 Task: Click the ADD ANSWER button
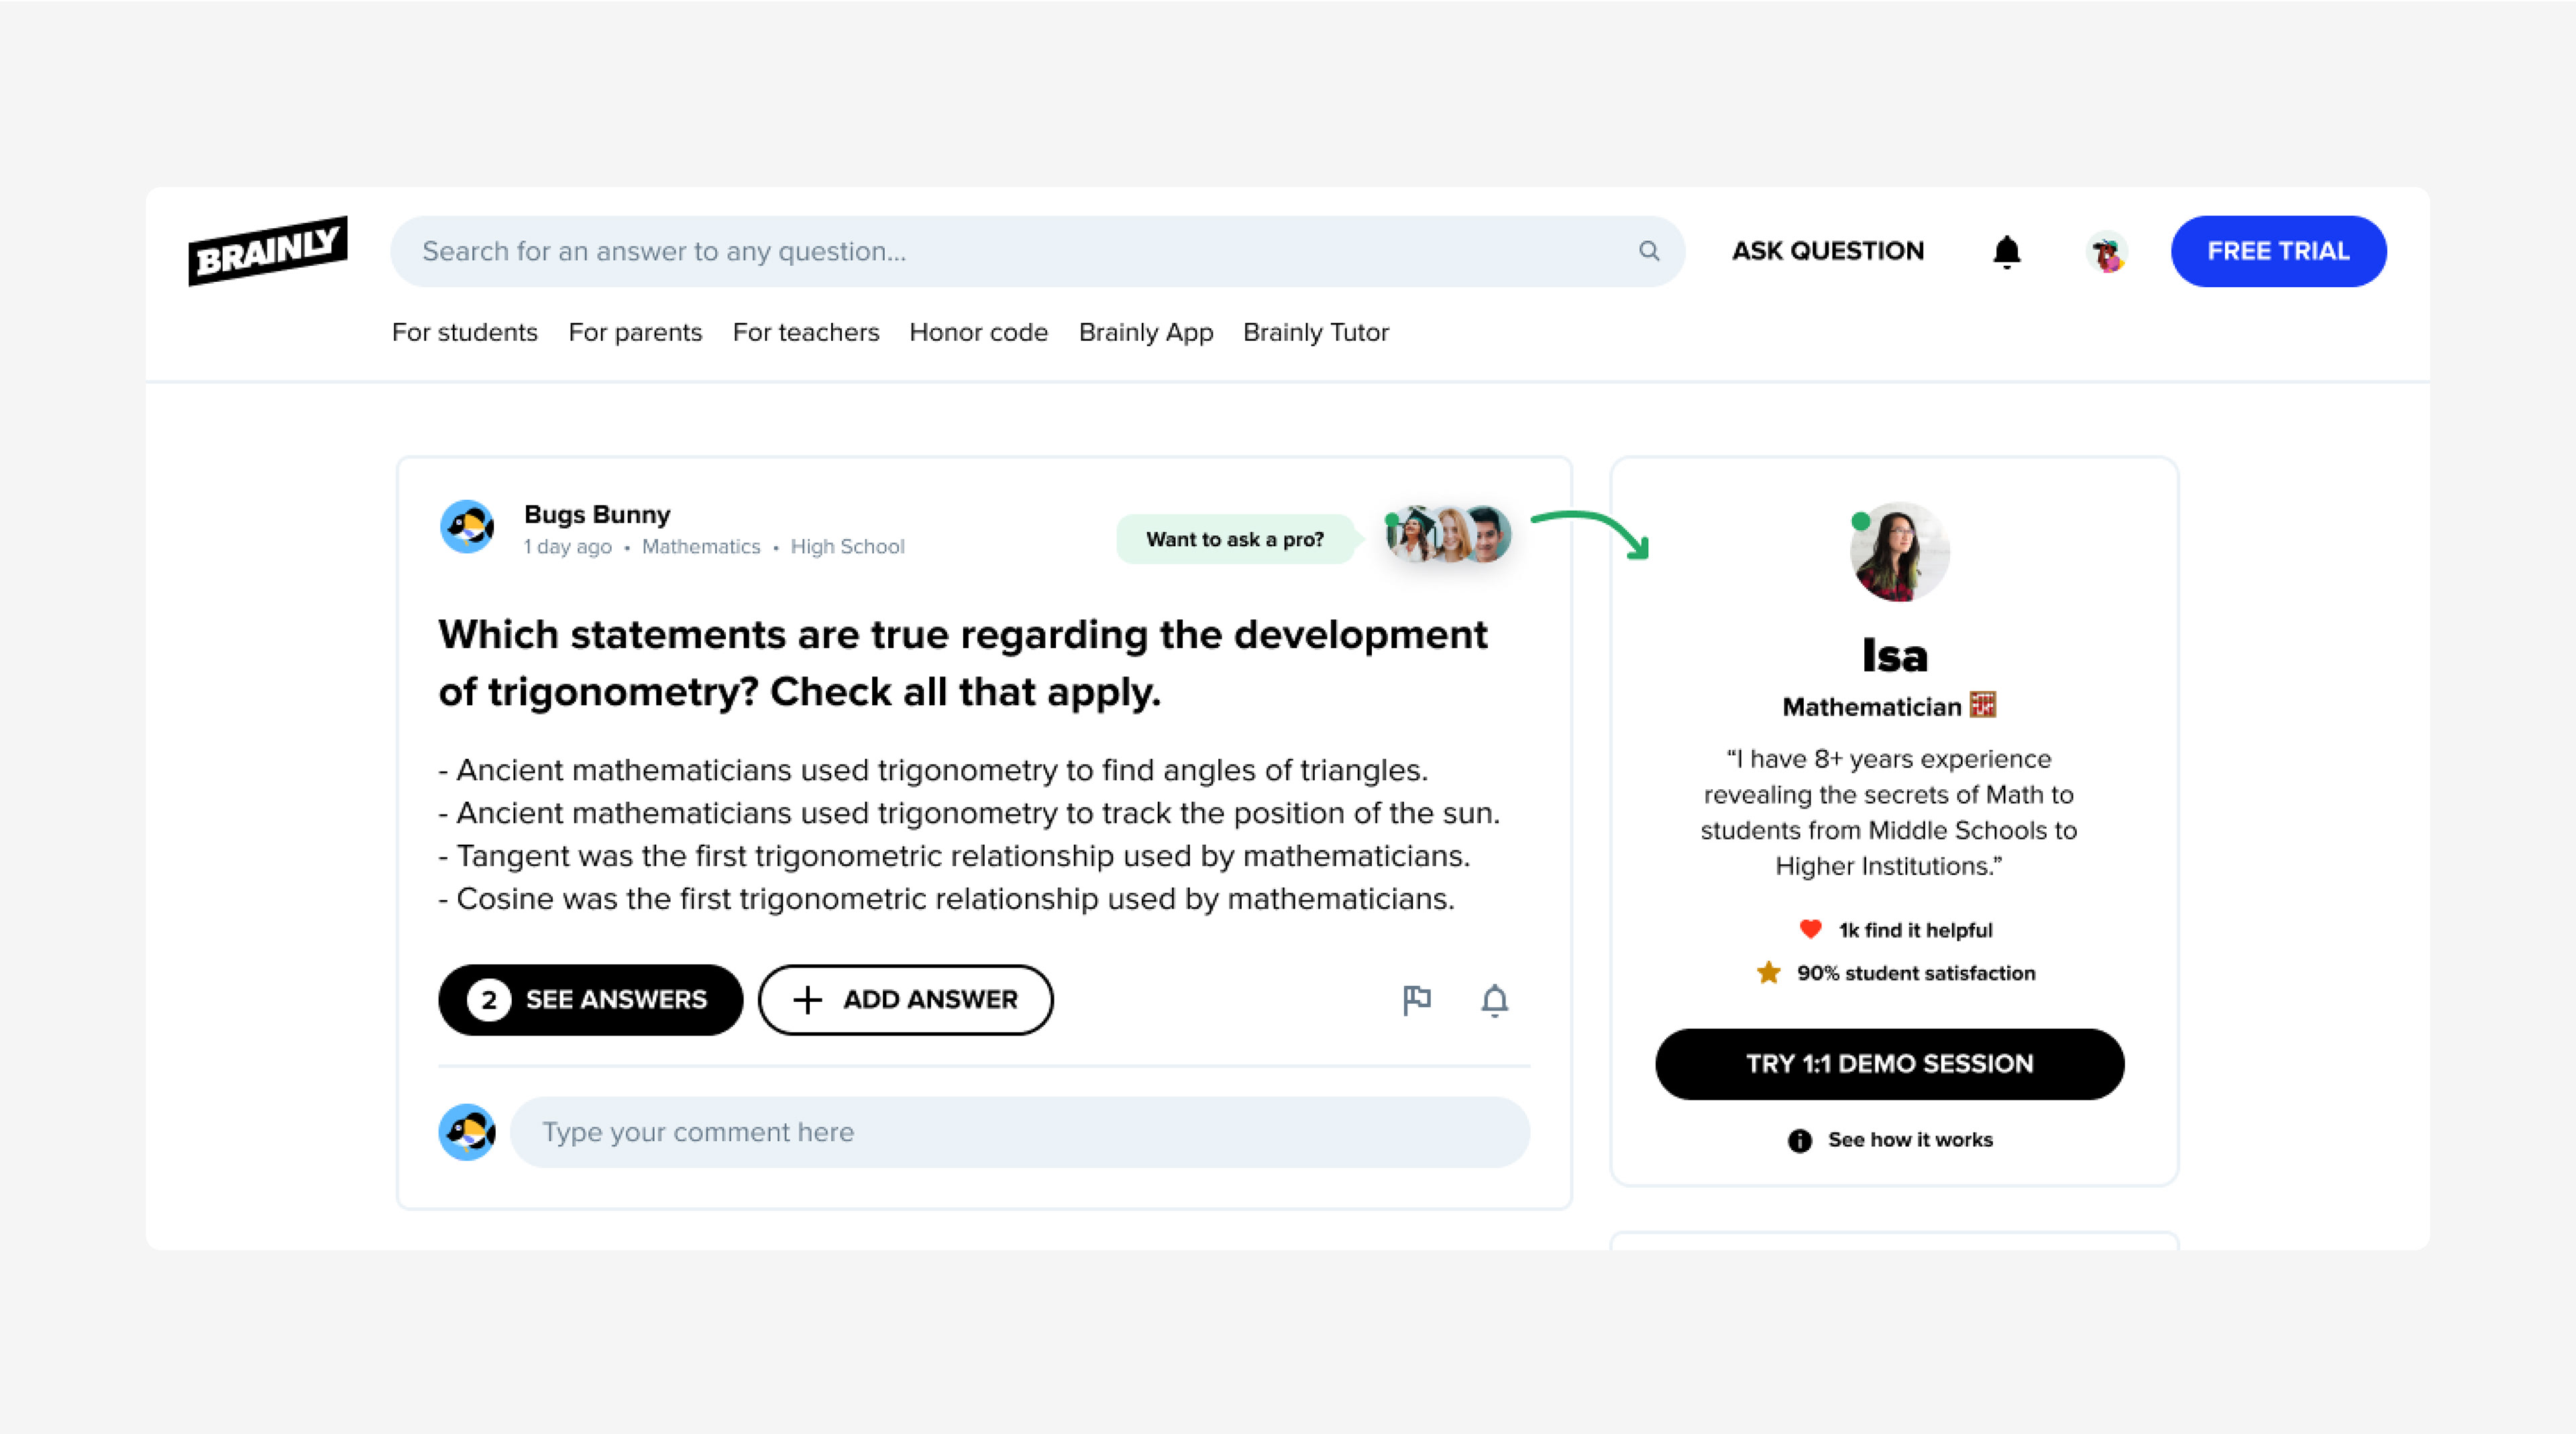pos(905,1000)
